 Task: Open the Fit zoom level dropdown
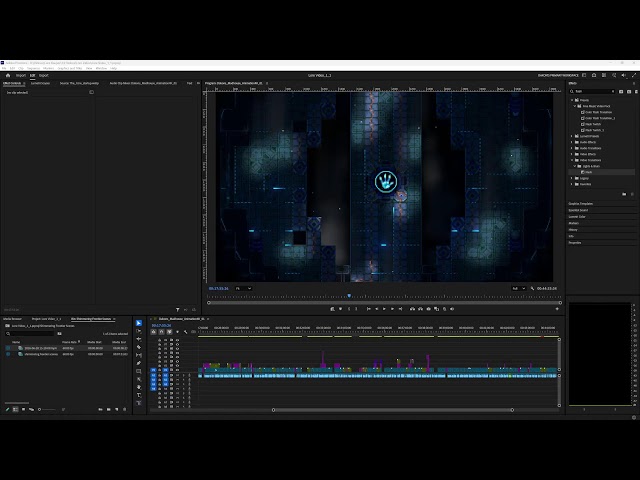(243, 288)
